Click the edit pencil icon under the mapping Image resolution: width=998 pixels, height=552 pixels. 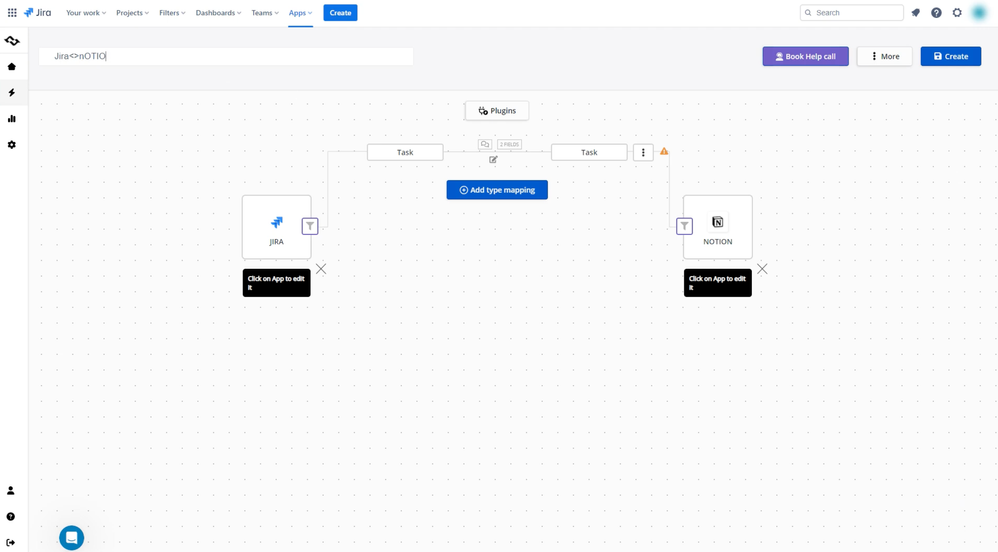click(493, 160)
